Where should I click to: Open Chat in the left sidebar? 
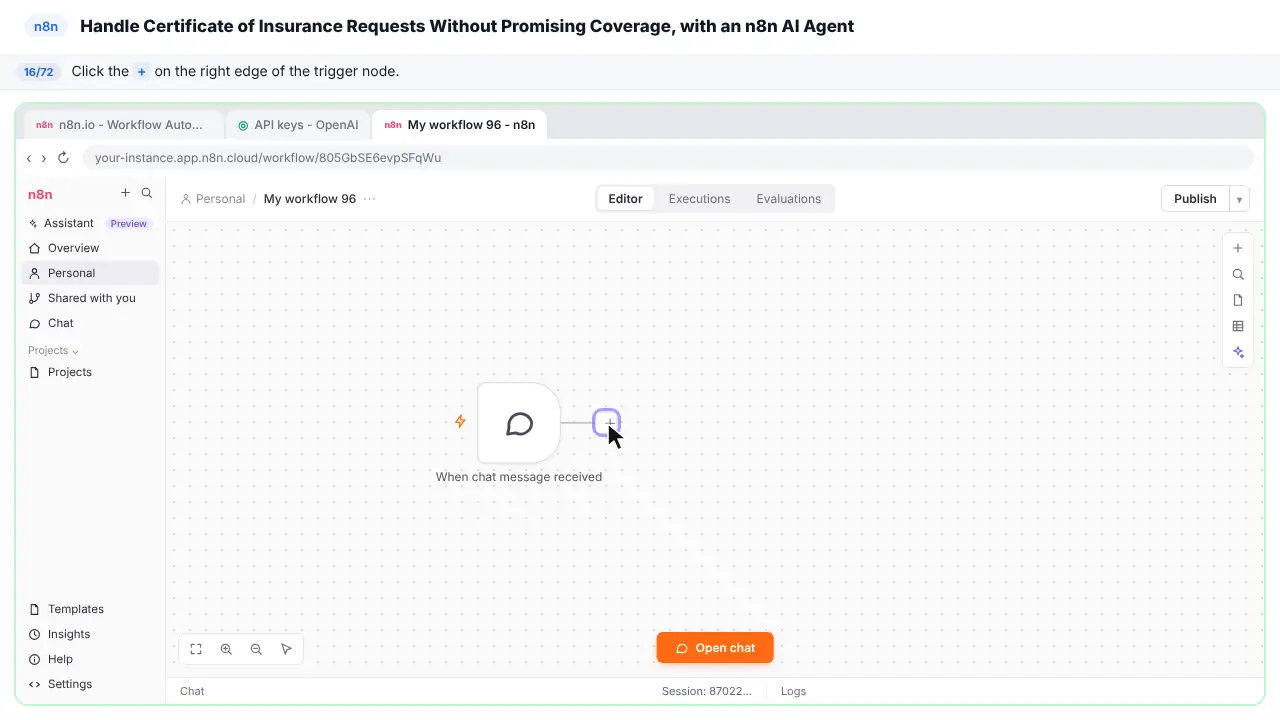[90, 323]
